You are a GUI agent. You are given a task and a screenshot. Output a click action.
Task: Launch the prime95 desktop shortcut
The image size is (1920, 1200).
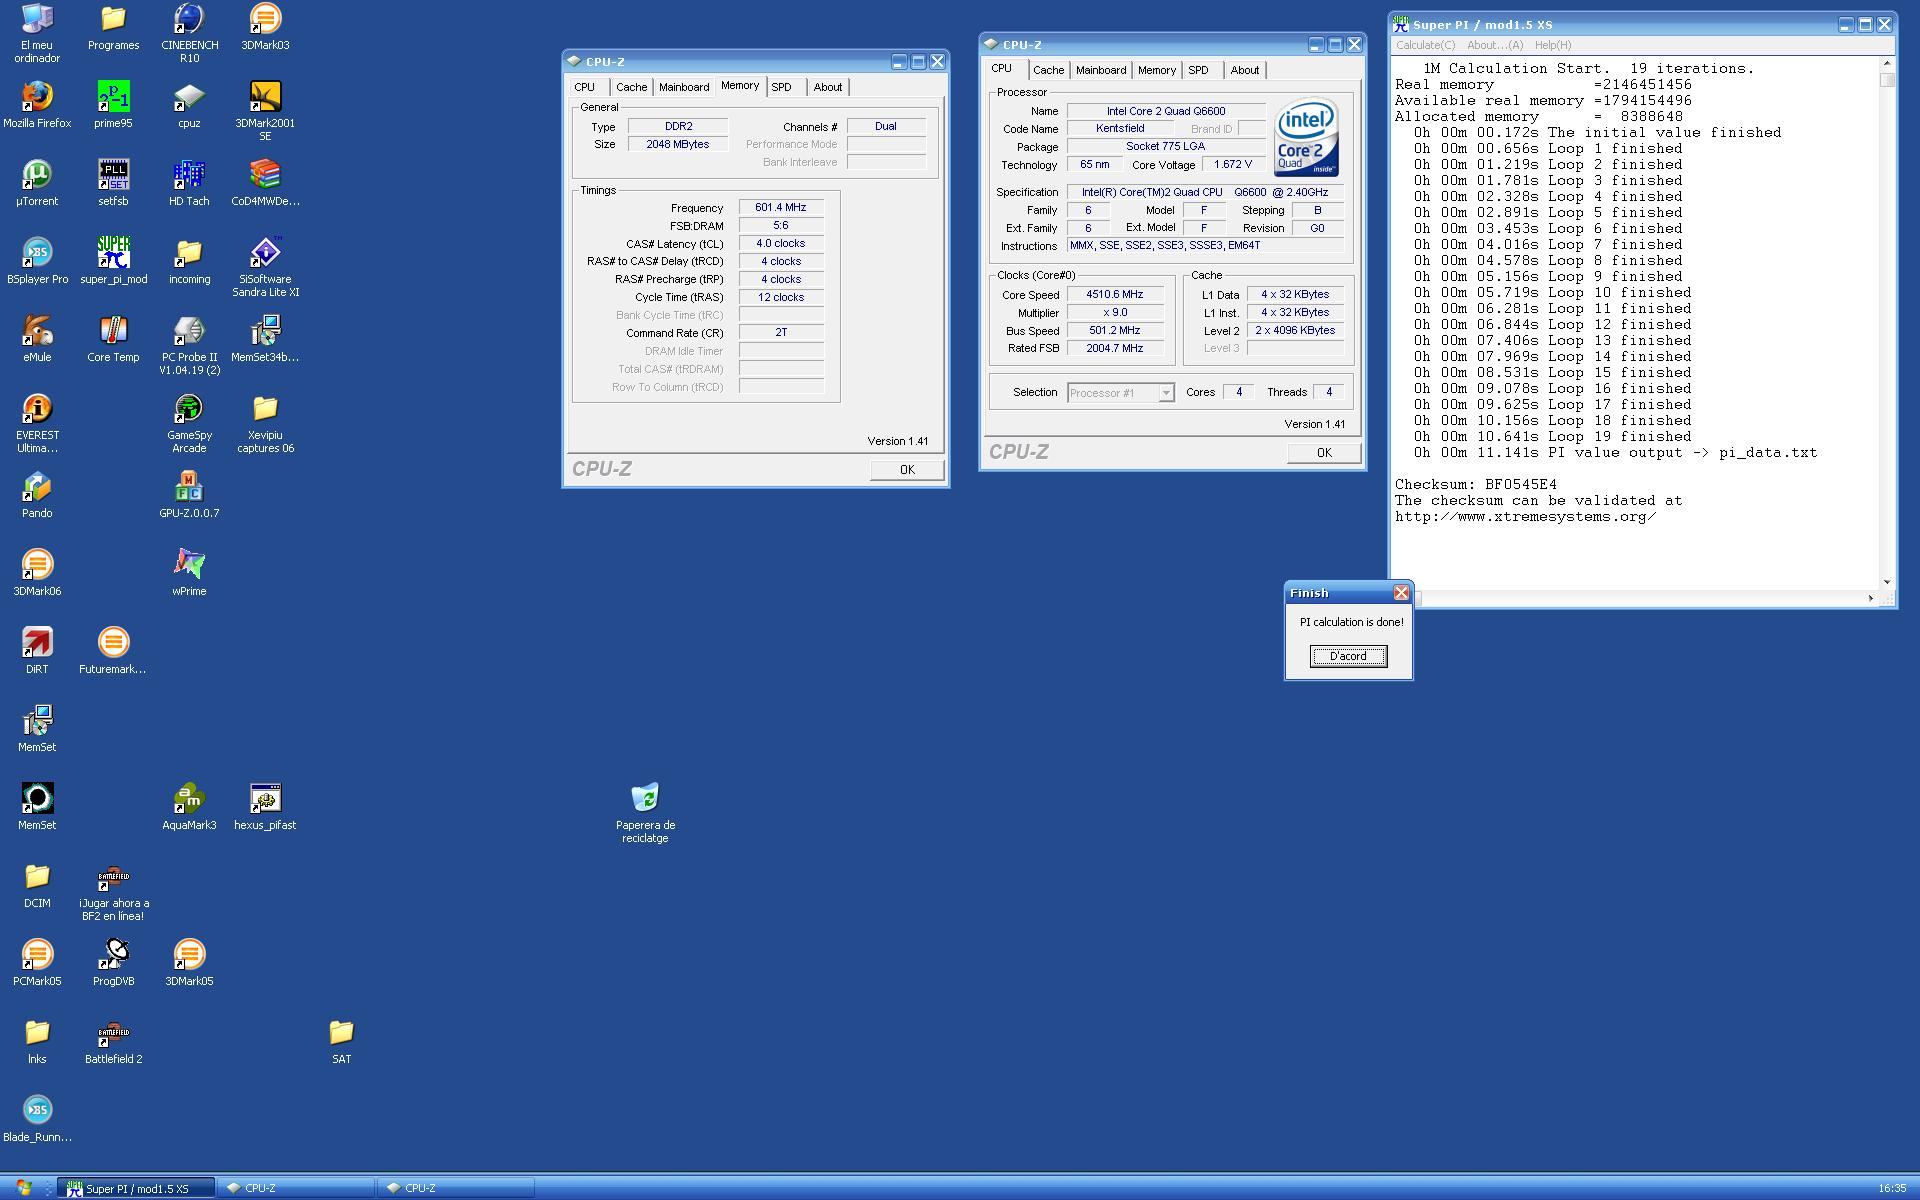click(x=113, y=97)
